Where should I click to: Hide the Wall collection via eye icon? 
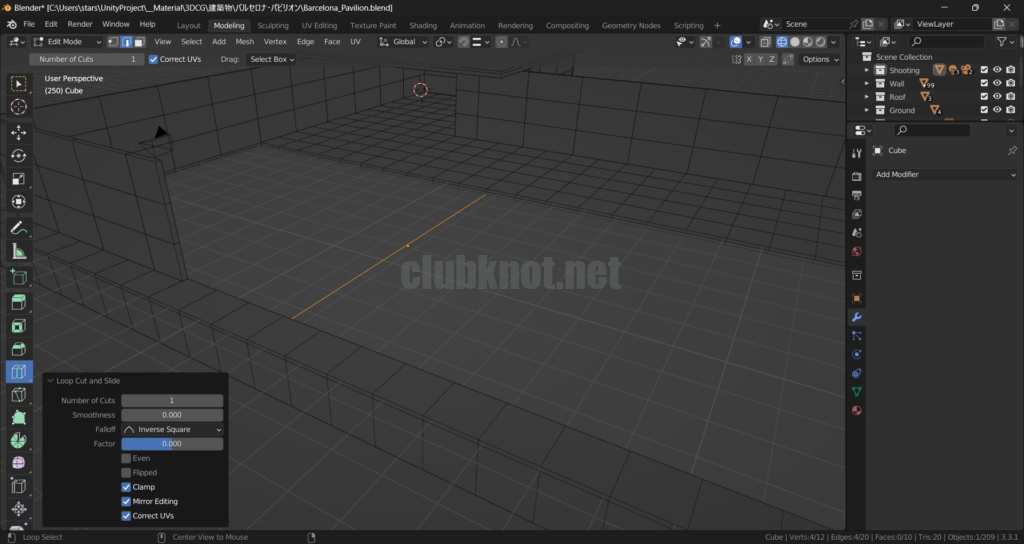pyautogui.click(x=997, y=84)
